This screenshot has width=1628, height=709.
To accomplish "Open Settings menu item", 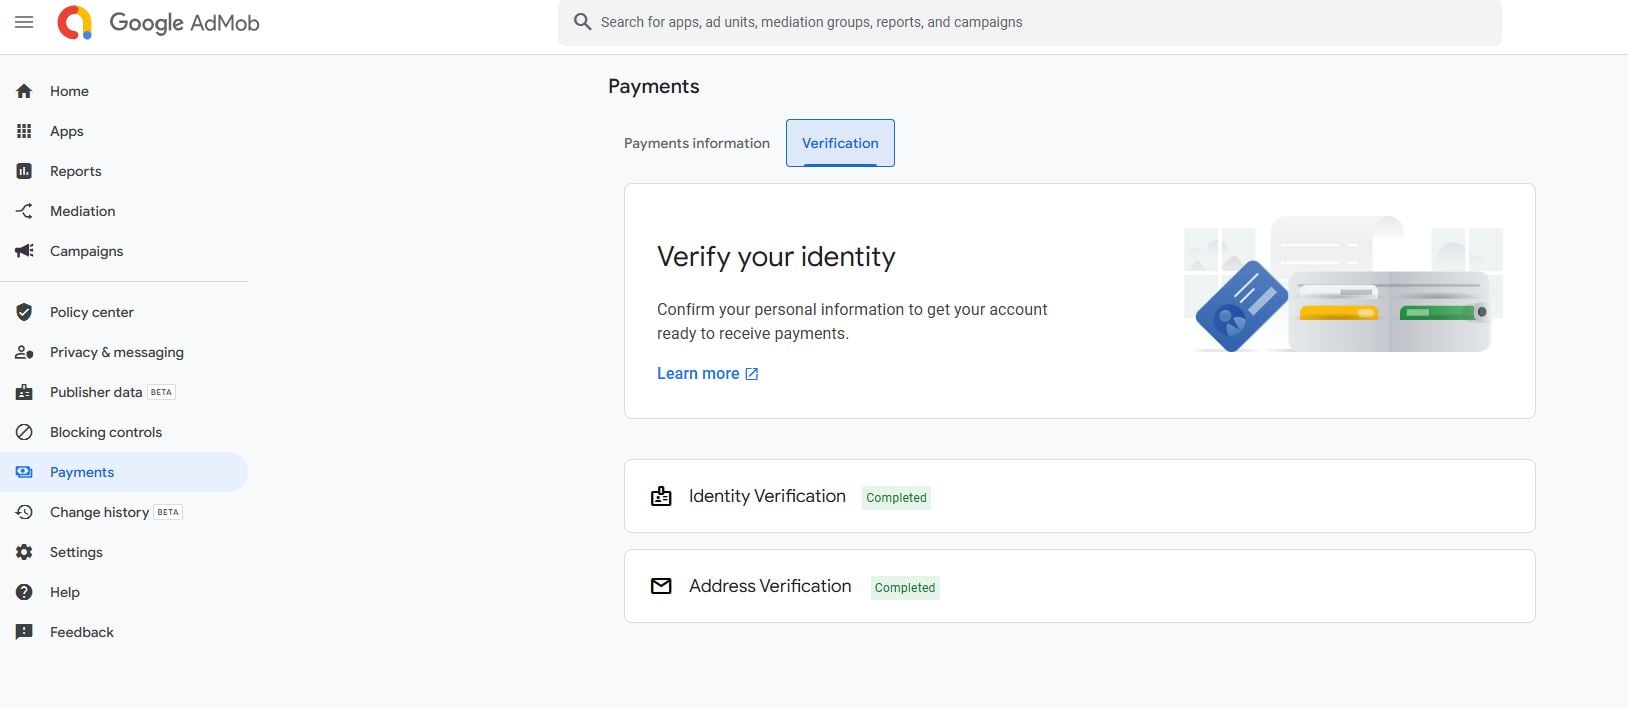I will [124, 552].
